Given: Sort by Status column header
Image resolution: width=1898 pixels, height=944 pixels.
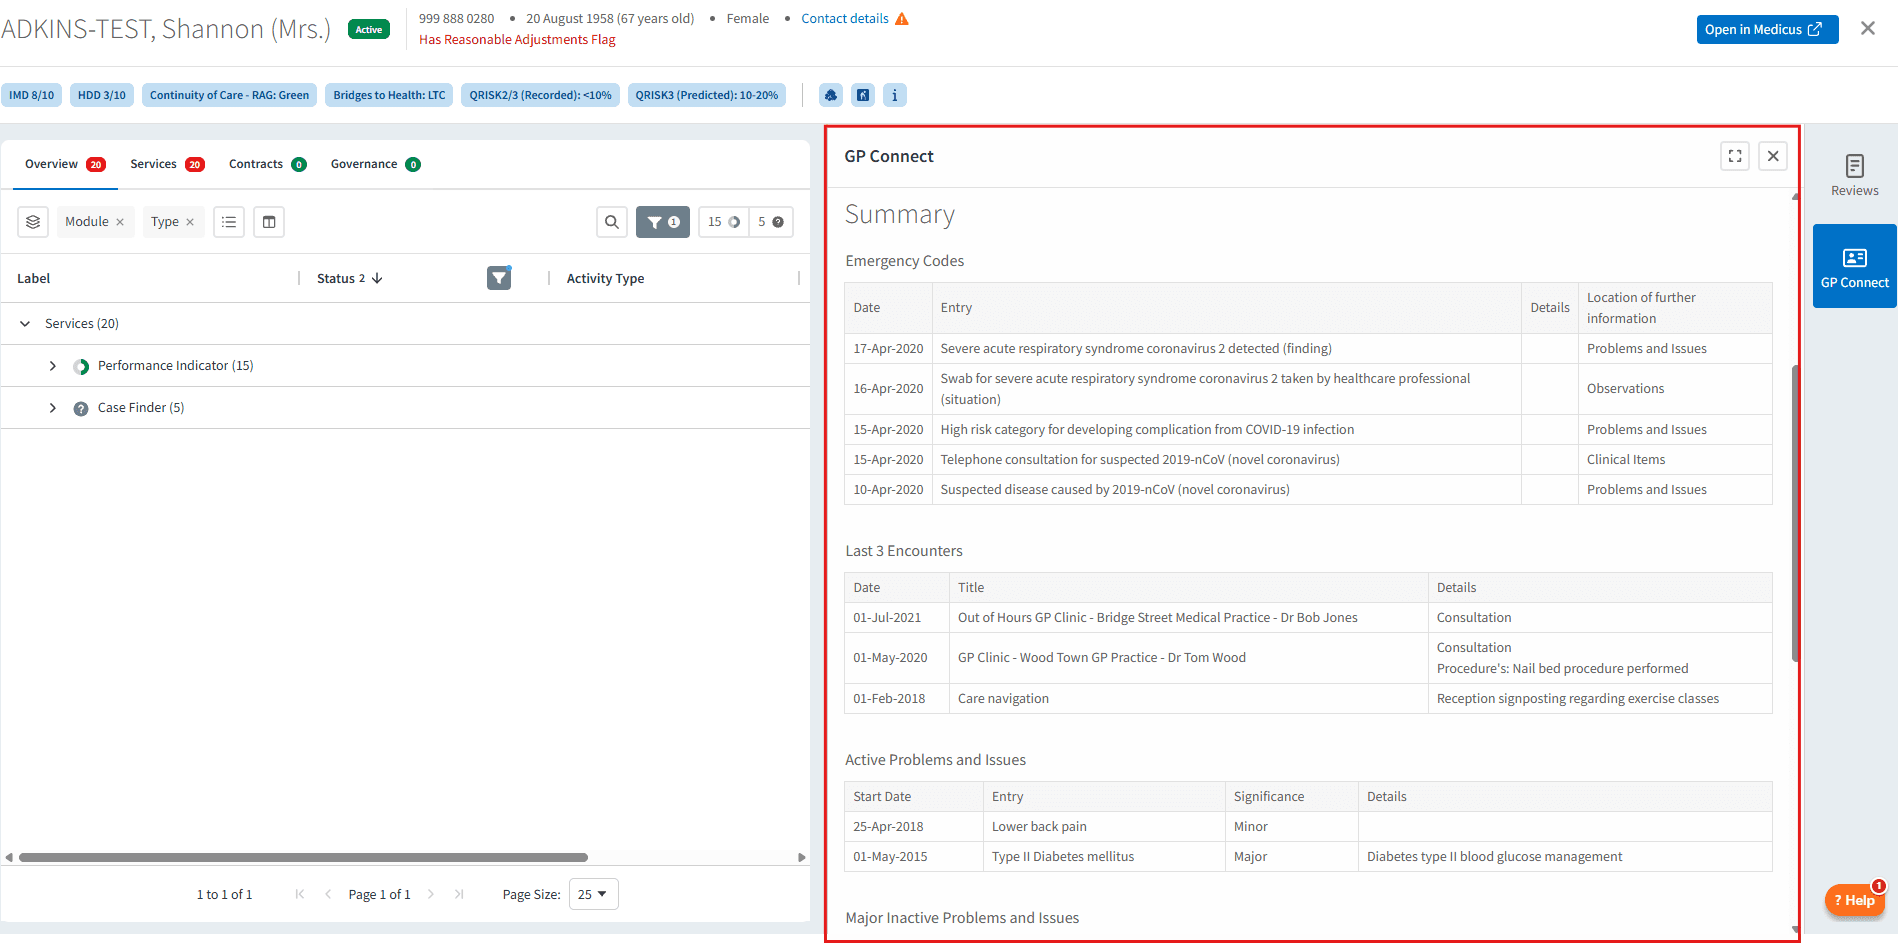Looking at the screenshot, I should (349, 278).
